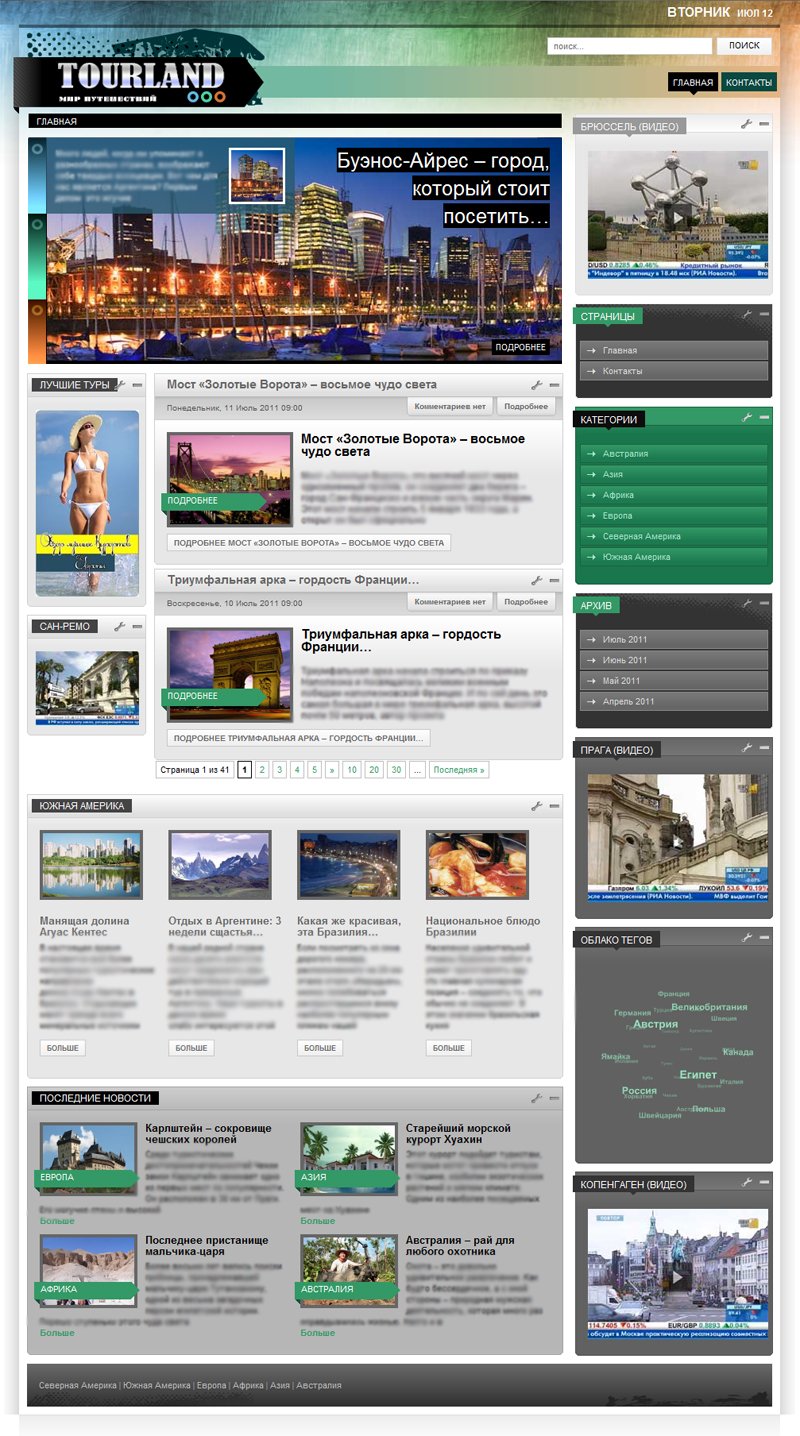Click the search input field

click(629, 46)
